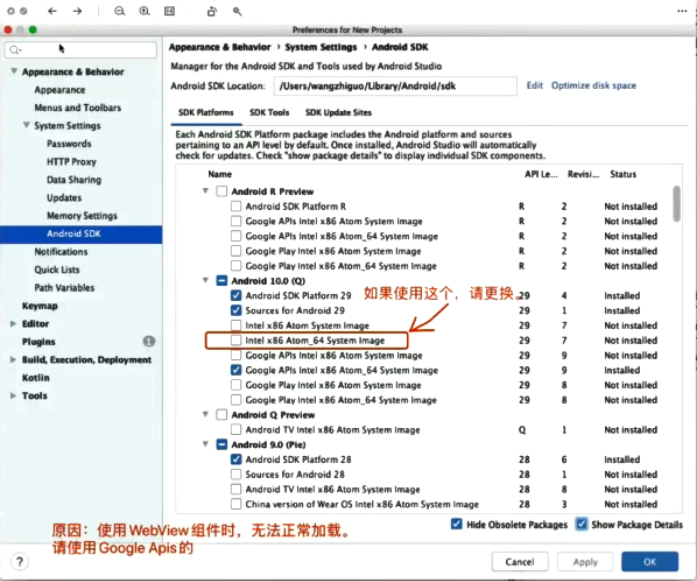Image resolution: width=697 pixels, height=581 pixels.
Task: Click the Cancel button
Action: tap(520, 562)
